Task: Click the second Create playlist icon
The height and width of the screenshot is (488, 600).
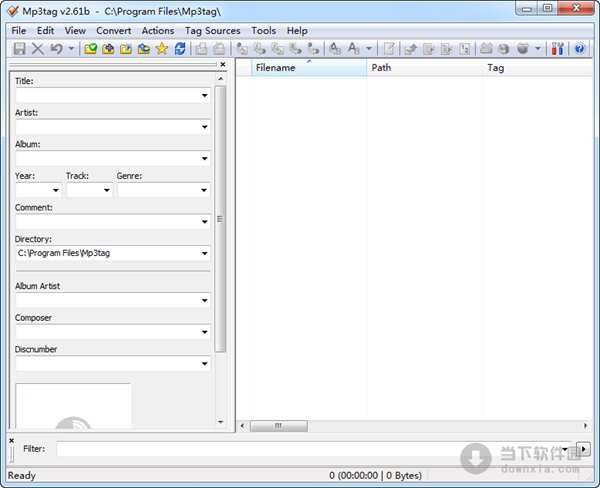Action: coord(447,49)
